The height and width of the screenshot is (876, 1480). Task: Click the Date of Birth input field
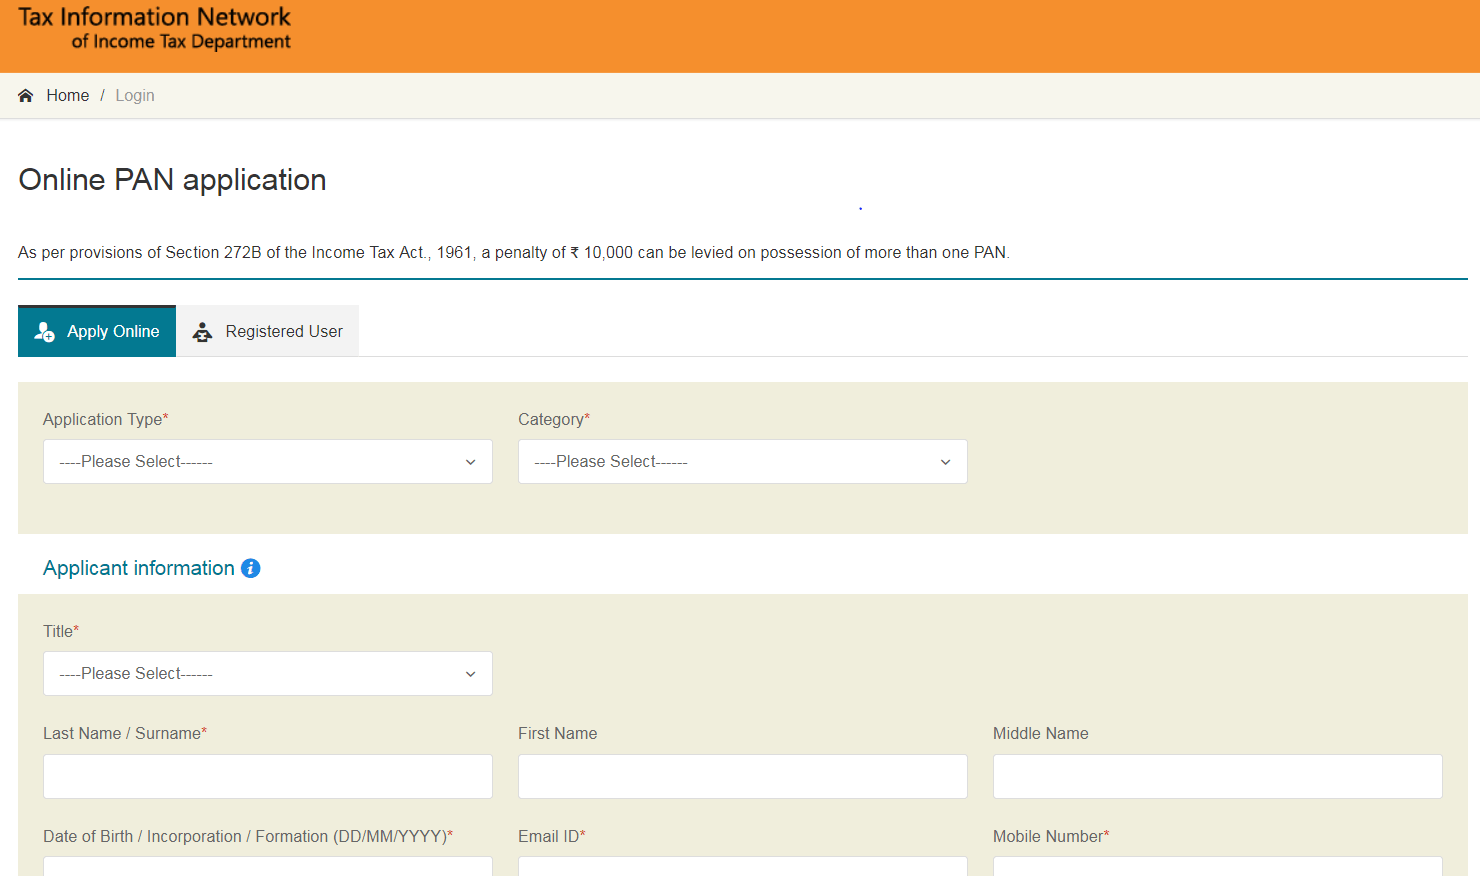(268, 866)
